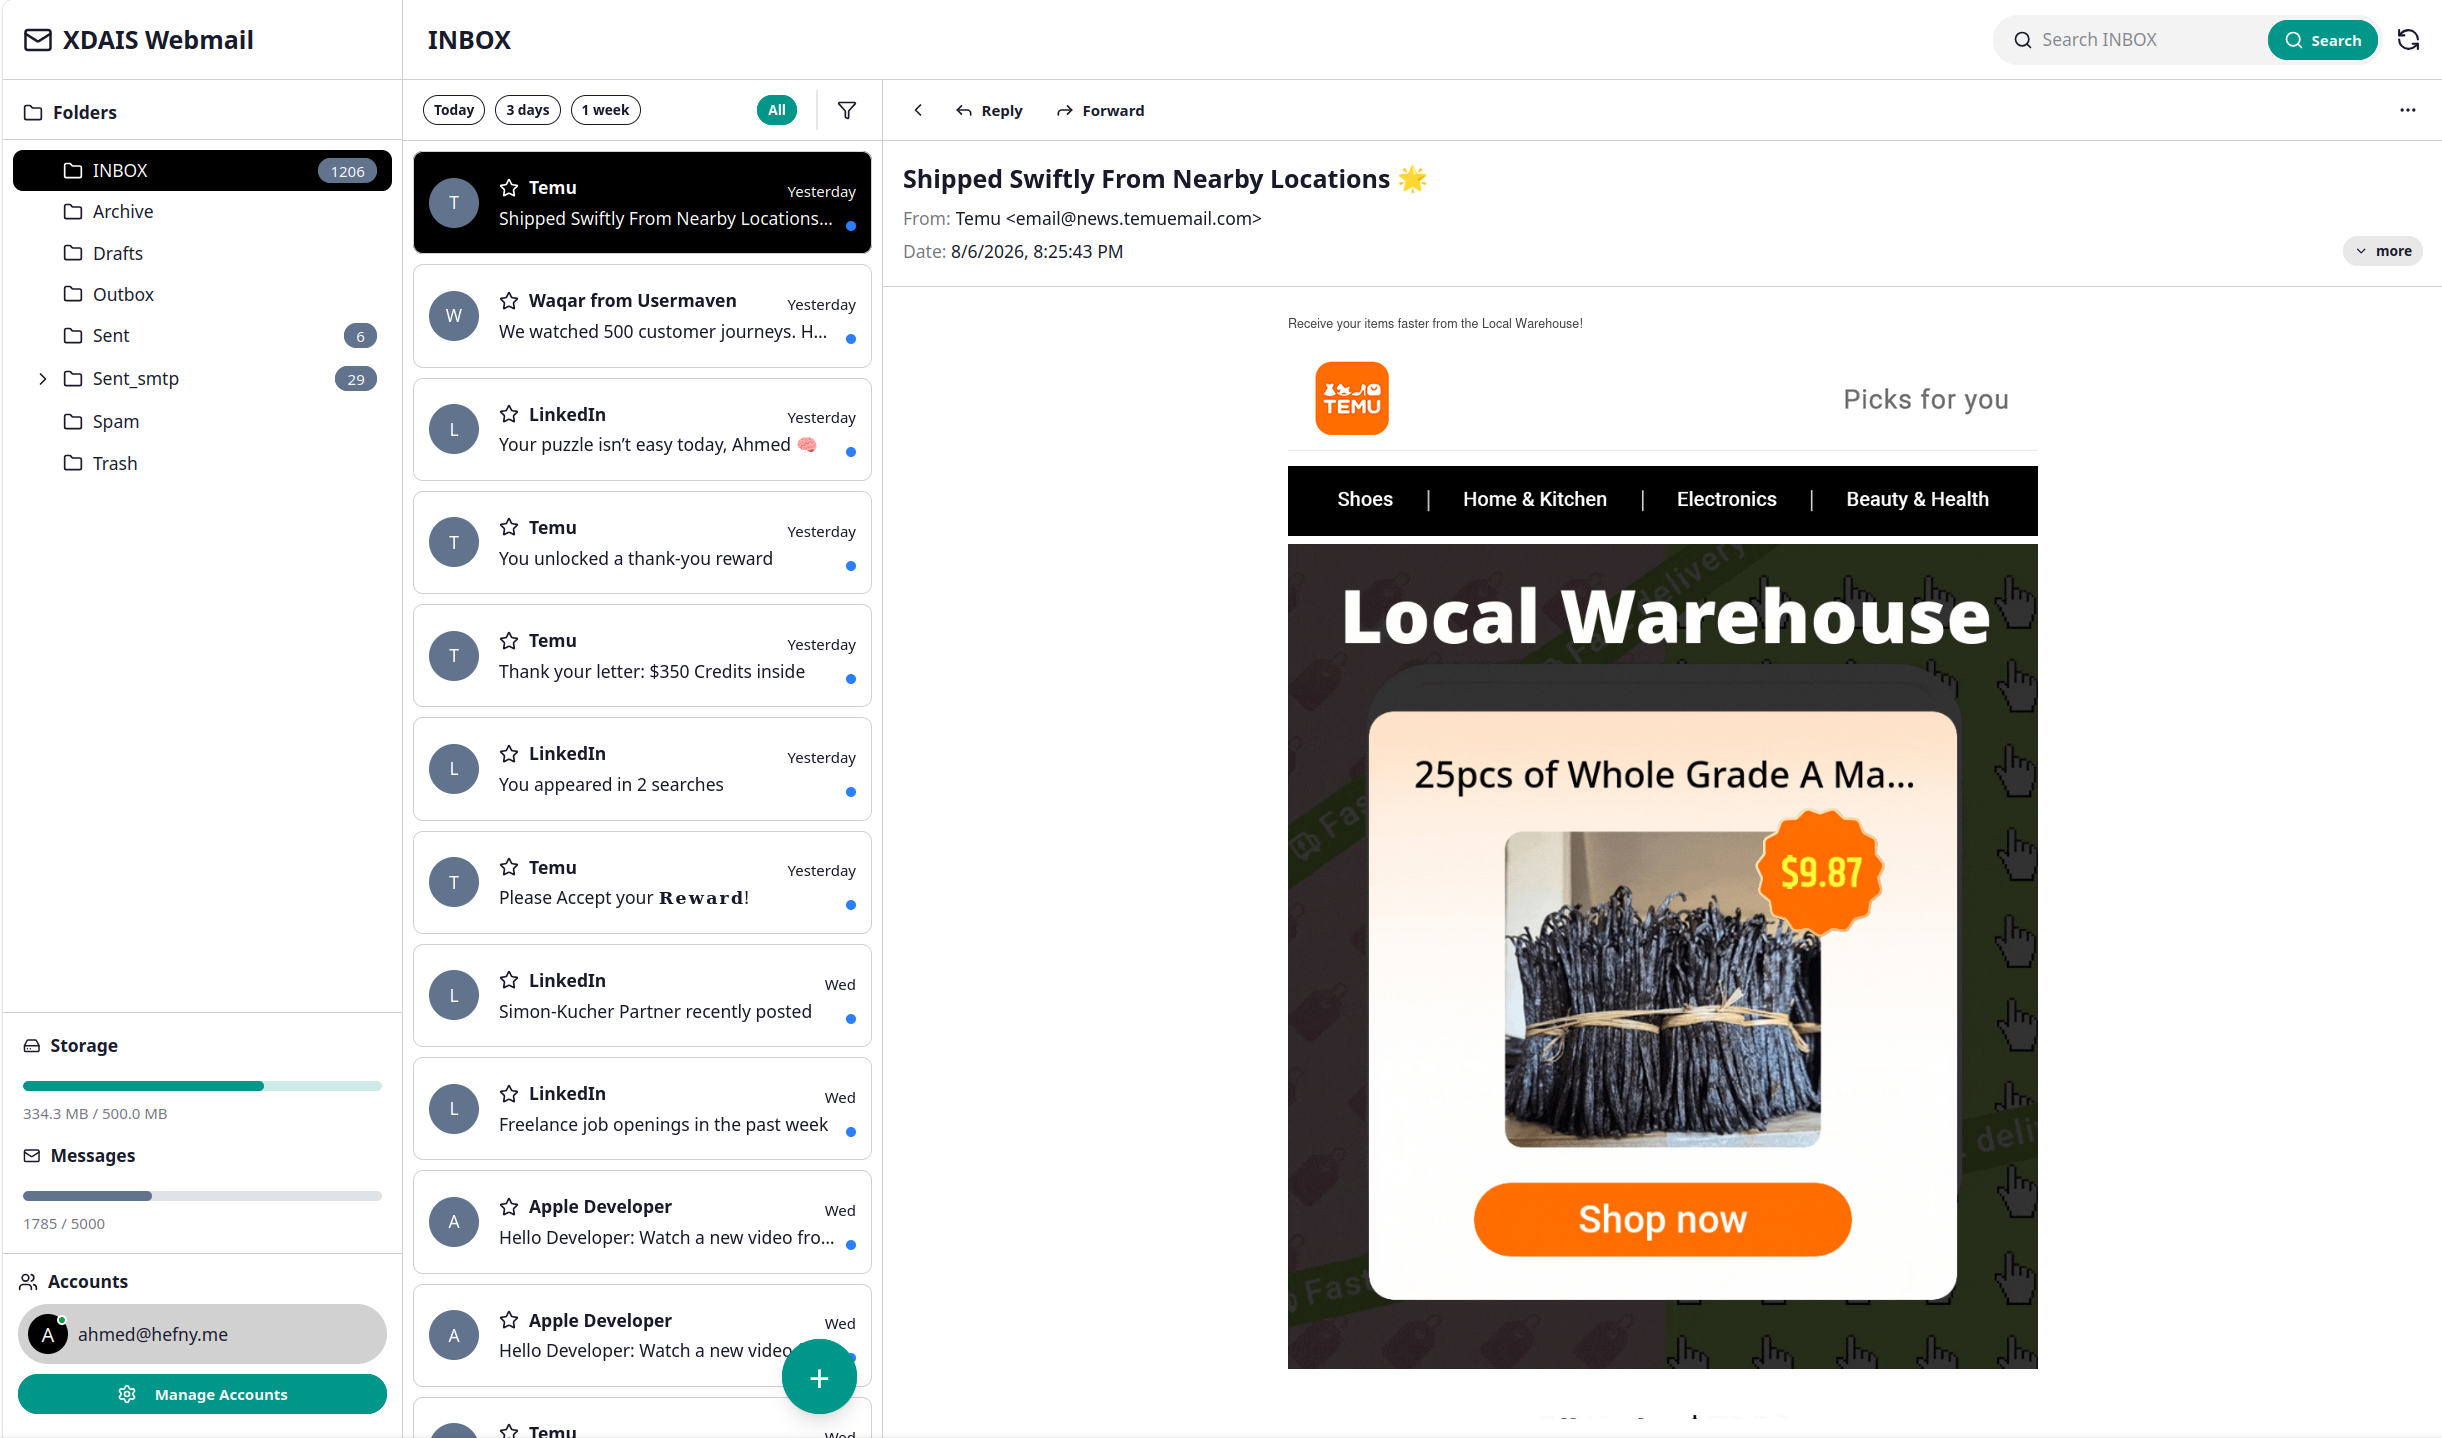Click the Shop now button
The image size is (2442, 1438).
pos(1662,1219)
